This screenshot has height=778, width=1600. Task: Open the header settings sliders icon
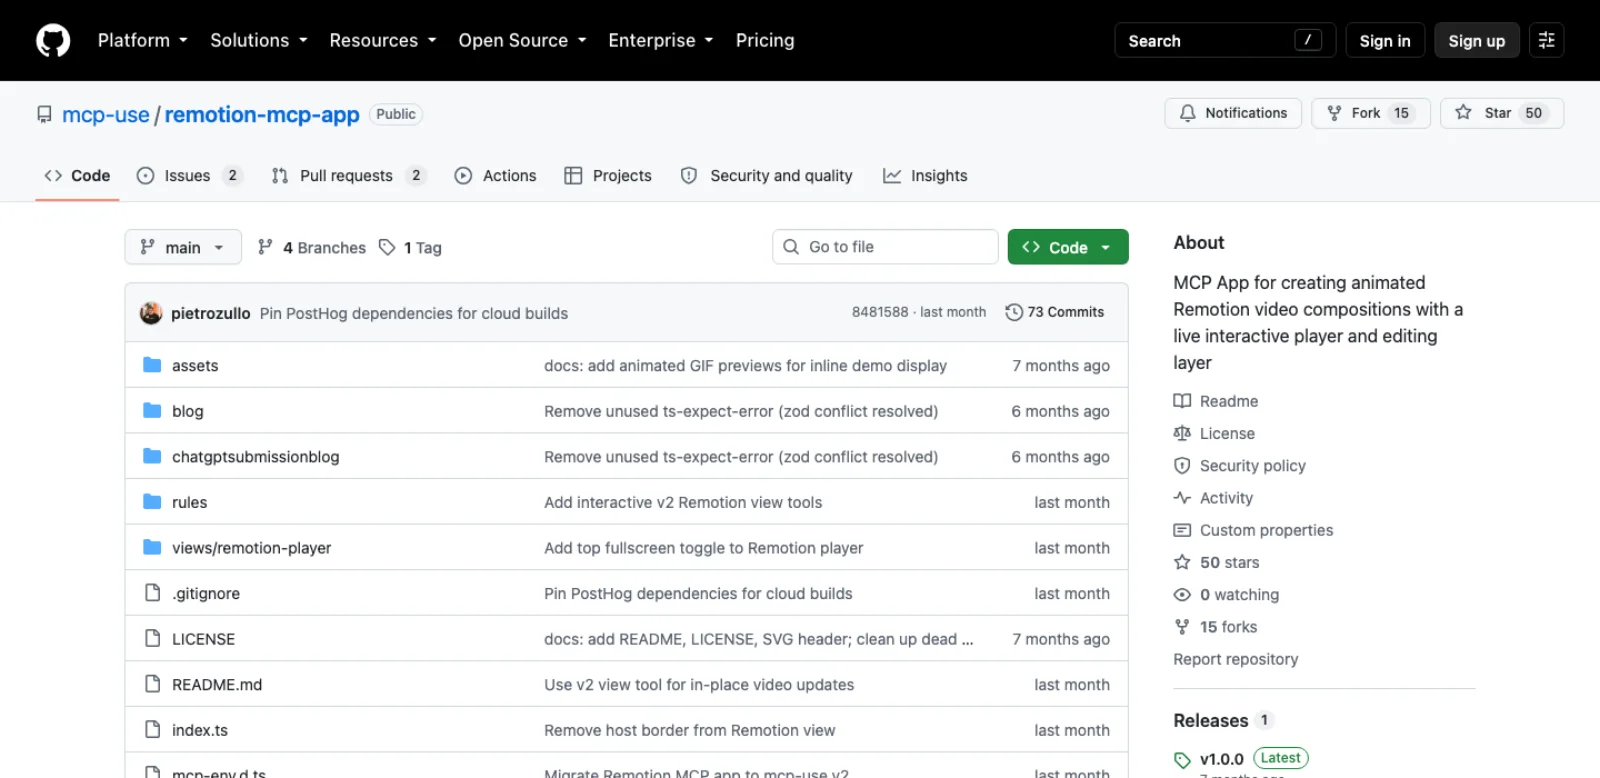click(x=1546, y=40)
